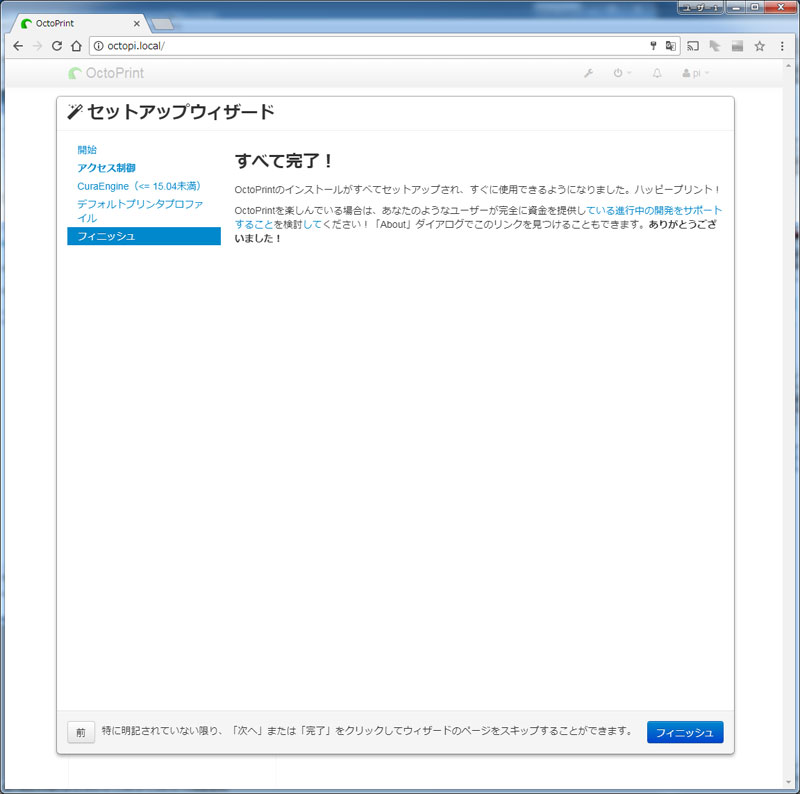Reload the octopi.local page
The width and height of the screenshot is (800, 794).
57,46
